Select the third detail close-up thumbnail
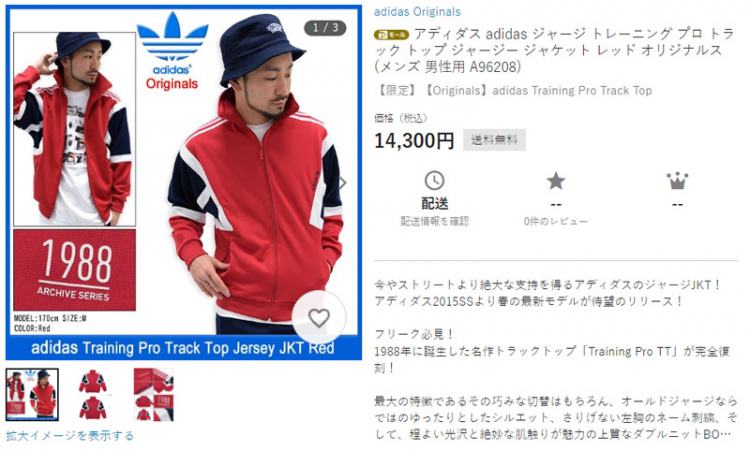The image size is (750, 451). (154, 395)
